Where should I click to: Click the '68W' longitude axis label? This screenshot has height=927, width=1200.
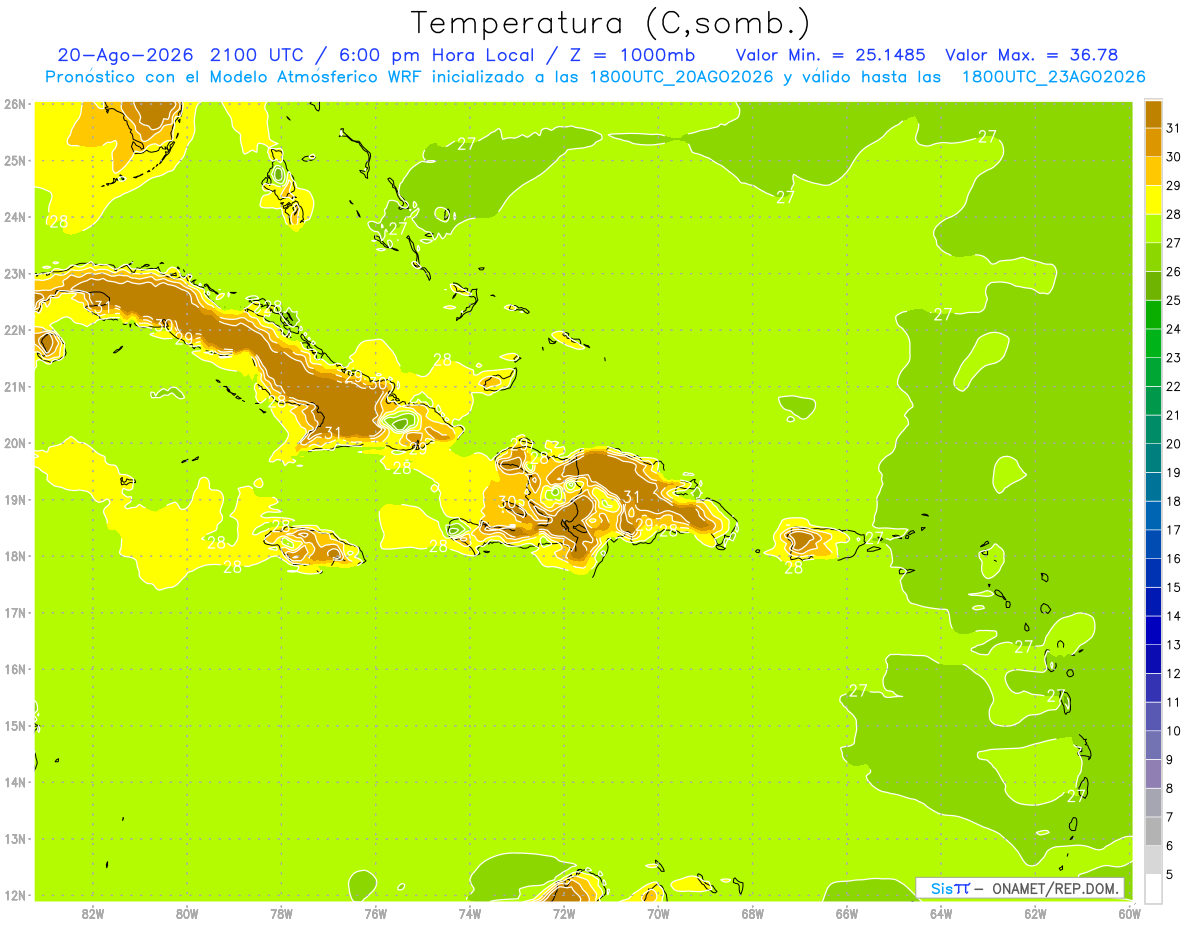pos(752,913)
